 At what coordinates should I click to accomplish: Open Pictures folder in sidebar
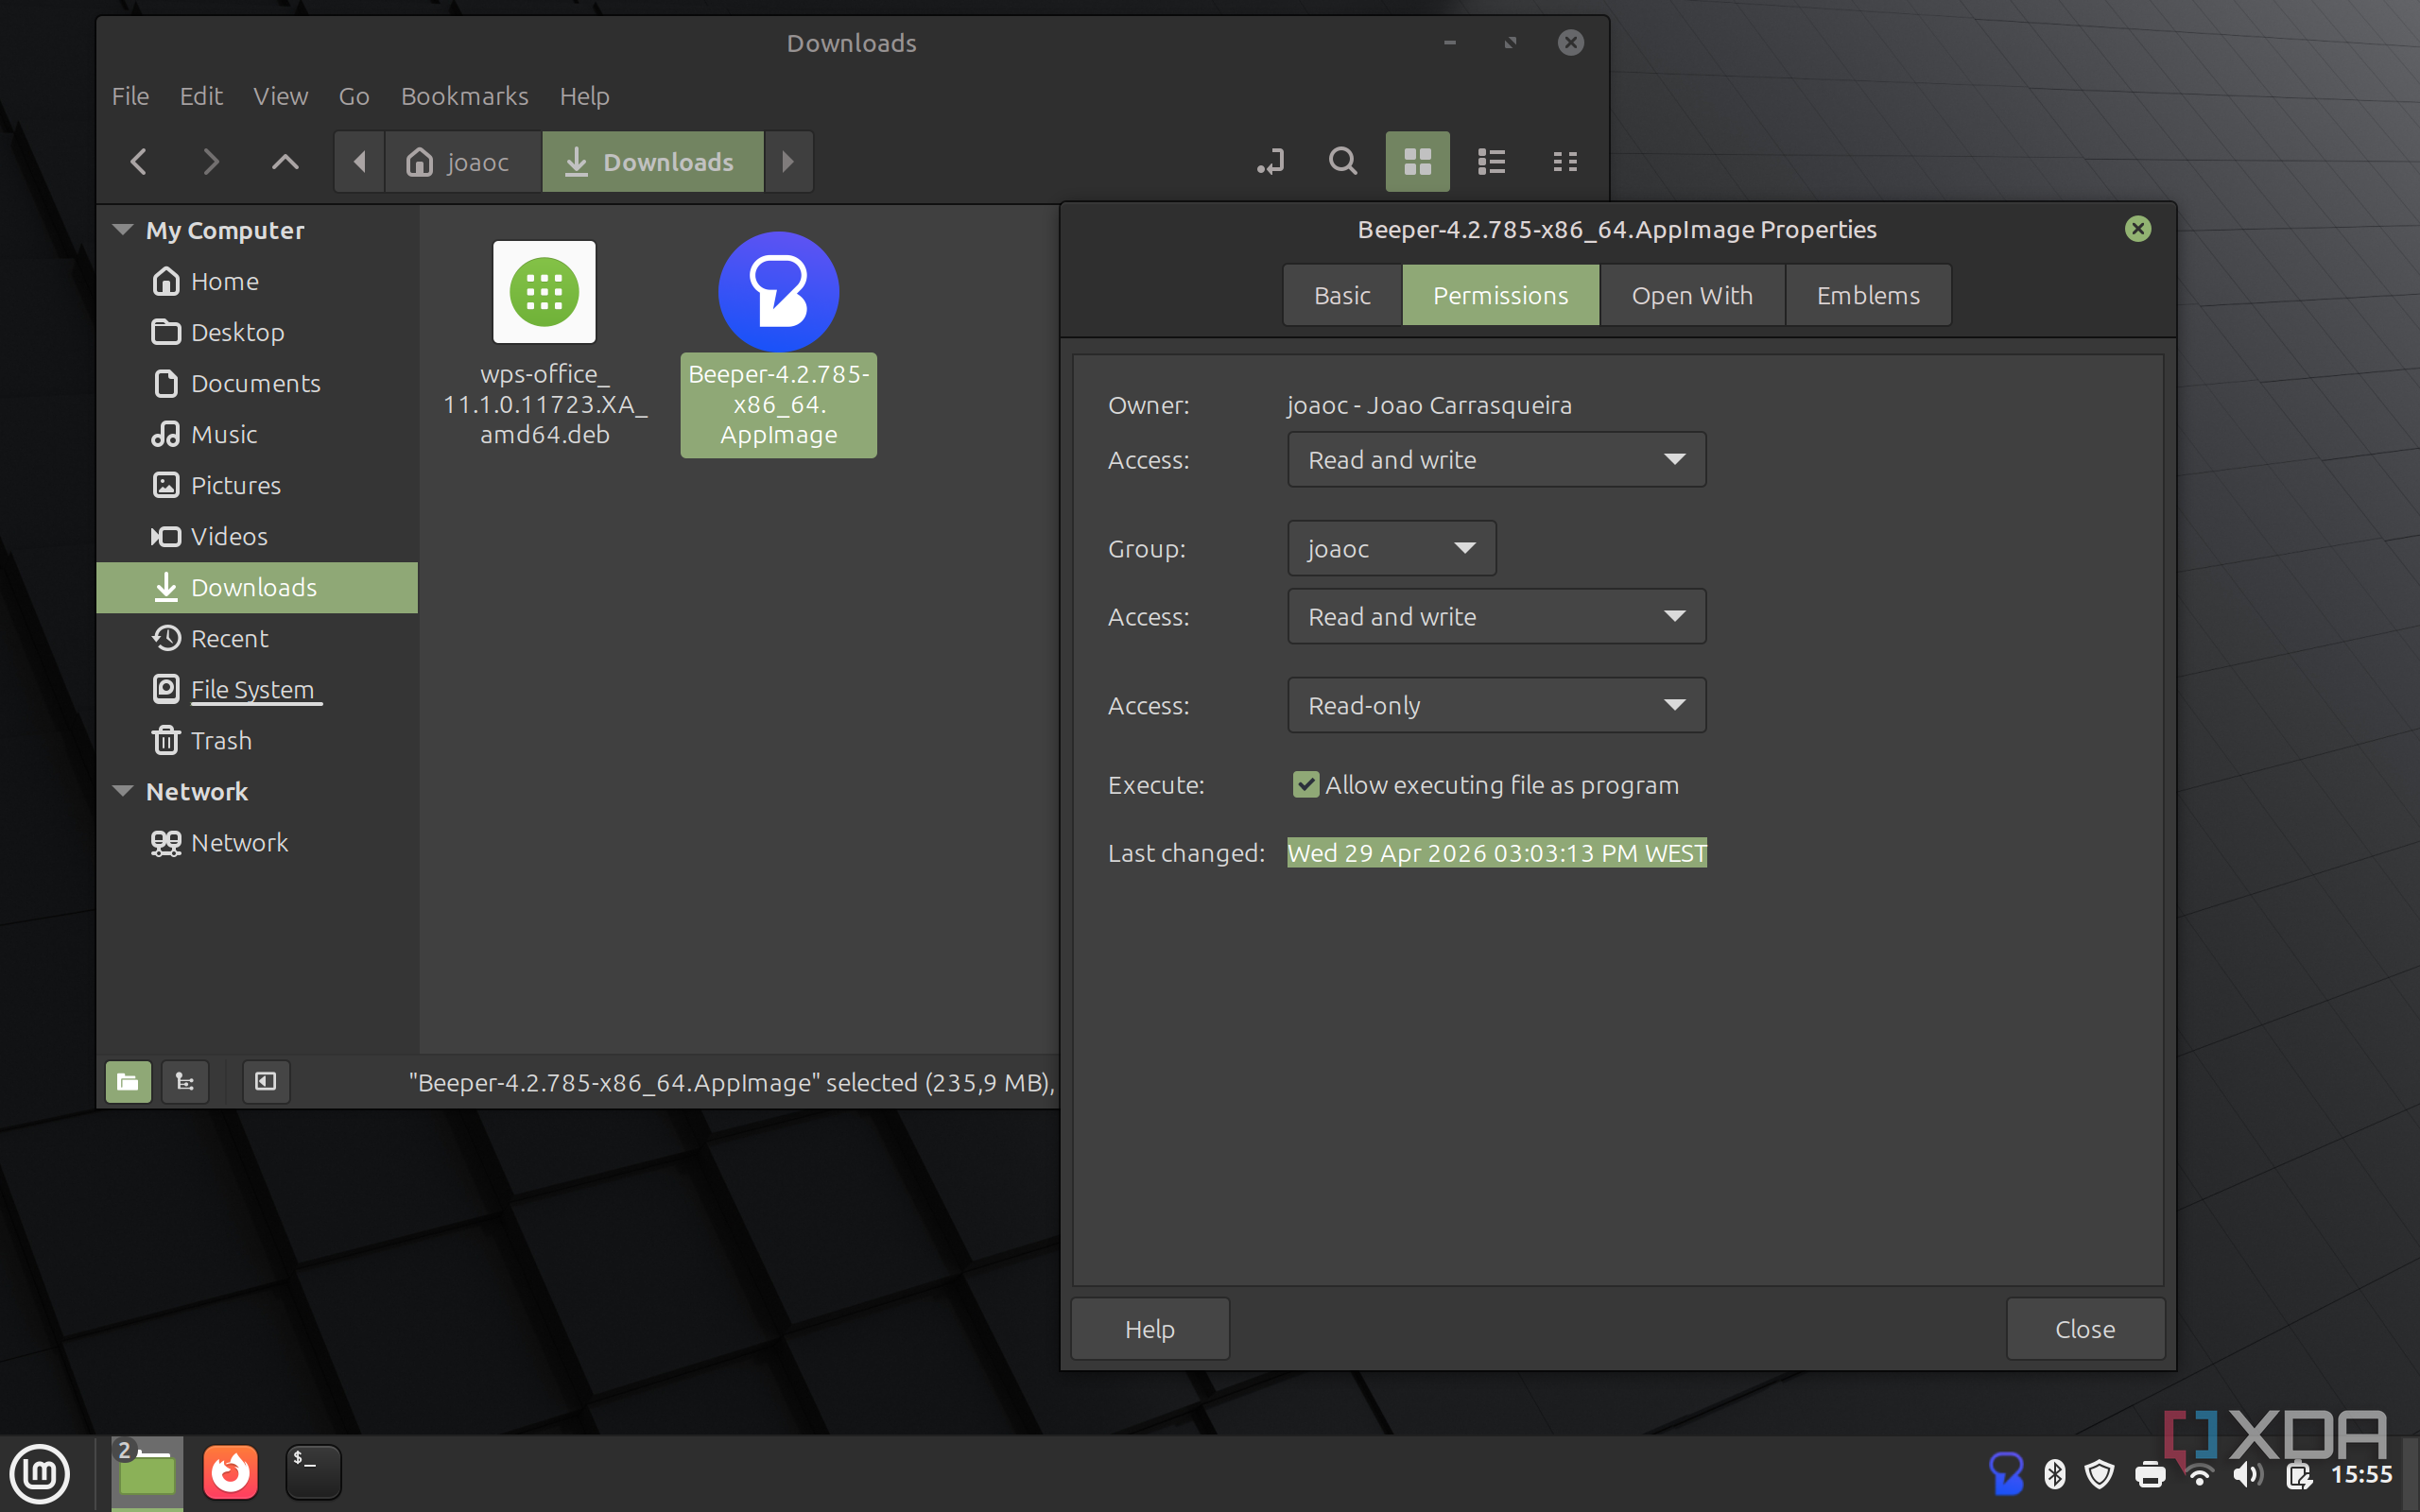coord(257,485)
